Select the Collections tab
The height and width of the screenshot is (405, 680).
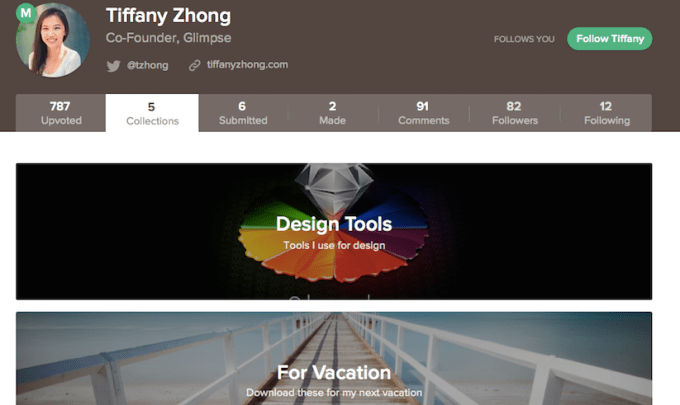pyautogui.click(x=152, y=113)
